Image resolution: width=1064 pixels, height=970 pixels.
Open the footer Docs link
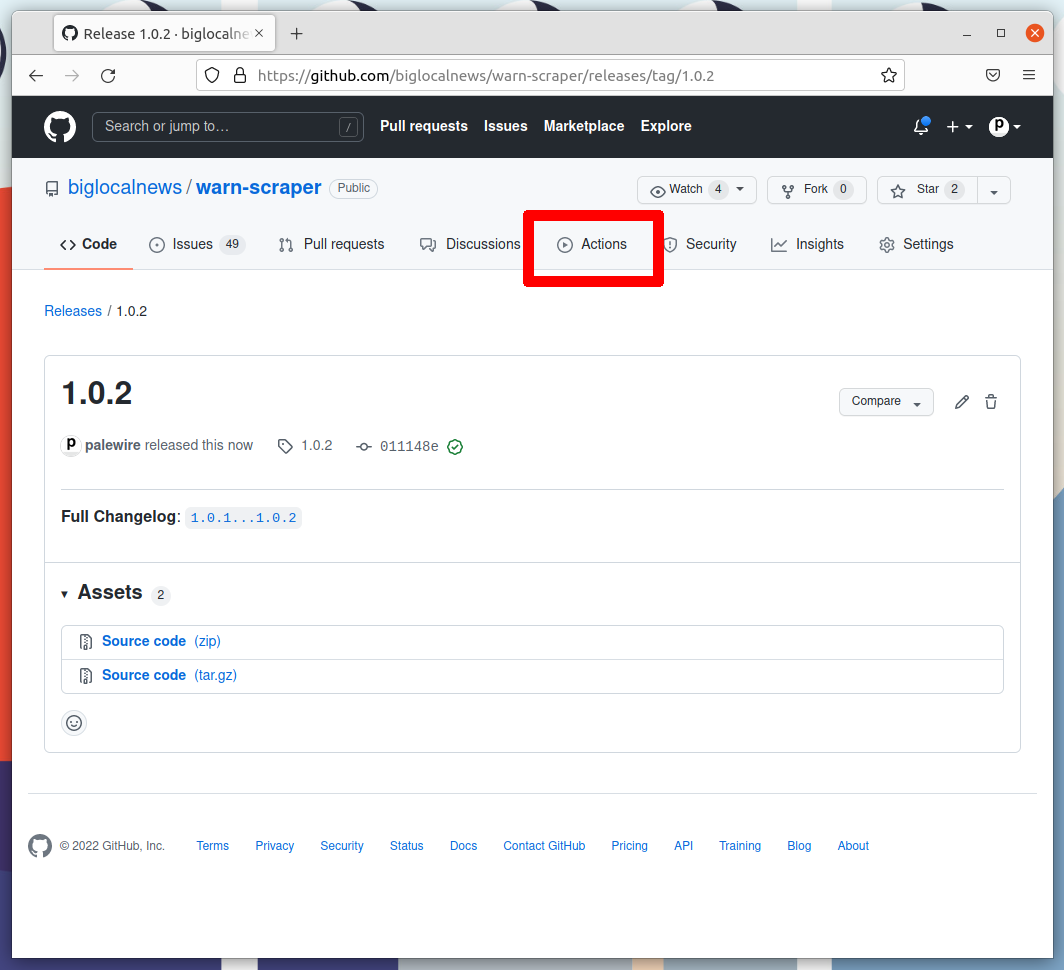point(463,846)
